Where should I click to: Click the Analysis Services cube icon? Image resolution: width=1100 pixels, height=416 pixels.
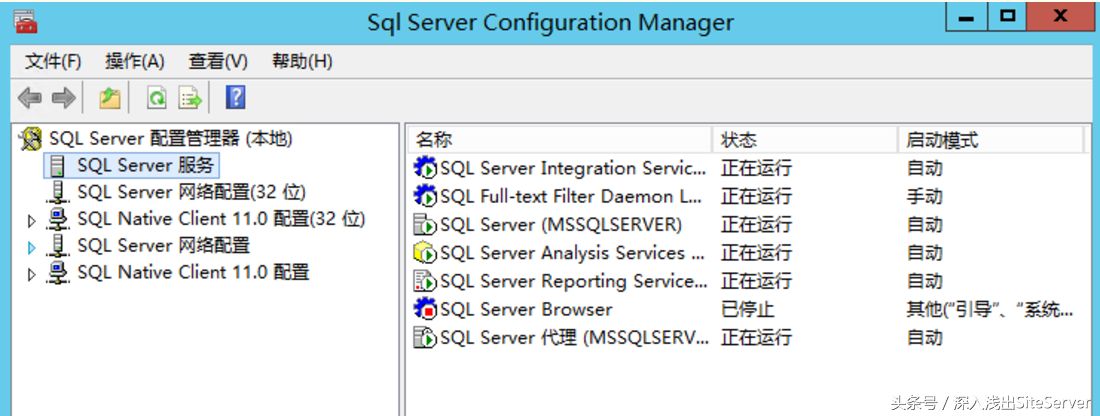[425, 253]
